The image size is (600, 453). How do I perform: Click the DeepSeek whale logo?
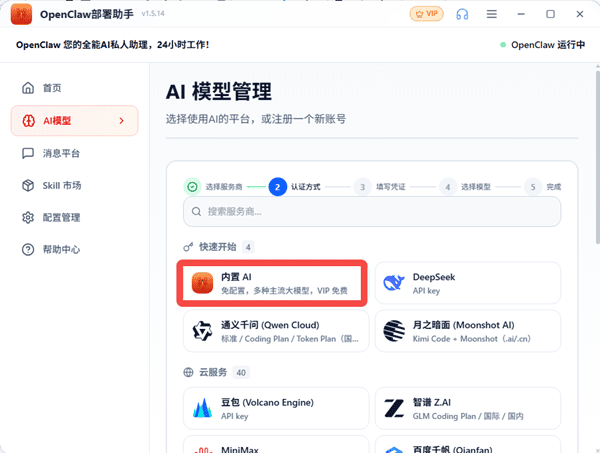pyautogui.click(x=394, y=283)
